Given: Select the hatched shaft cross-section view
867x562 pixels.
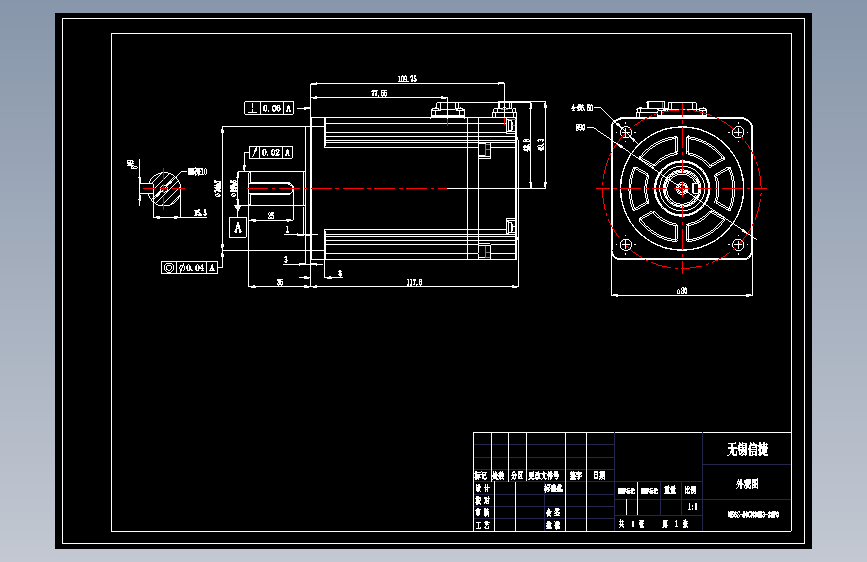Looking at the screenshot, I should 164,189.
